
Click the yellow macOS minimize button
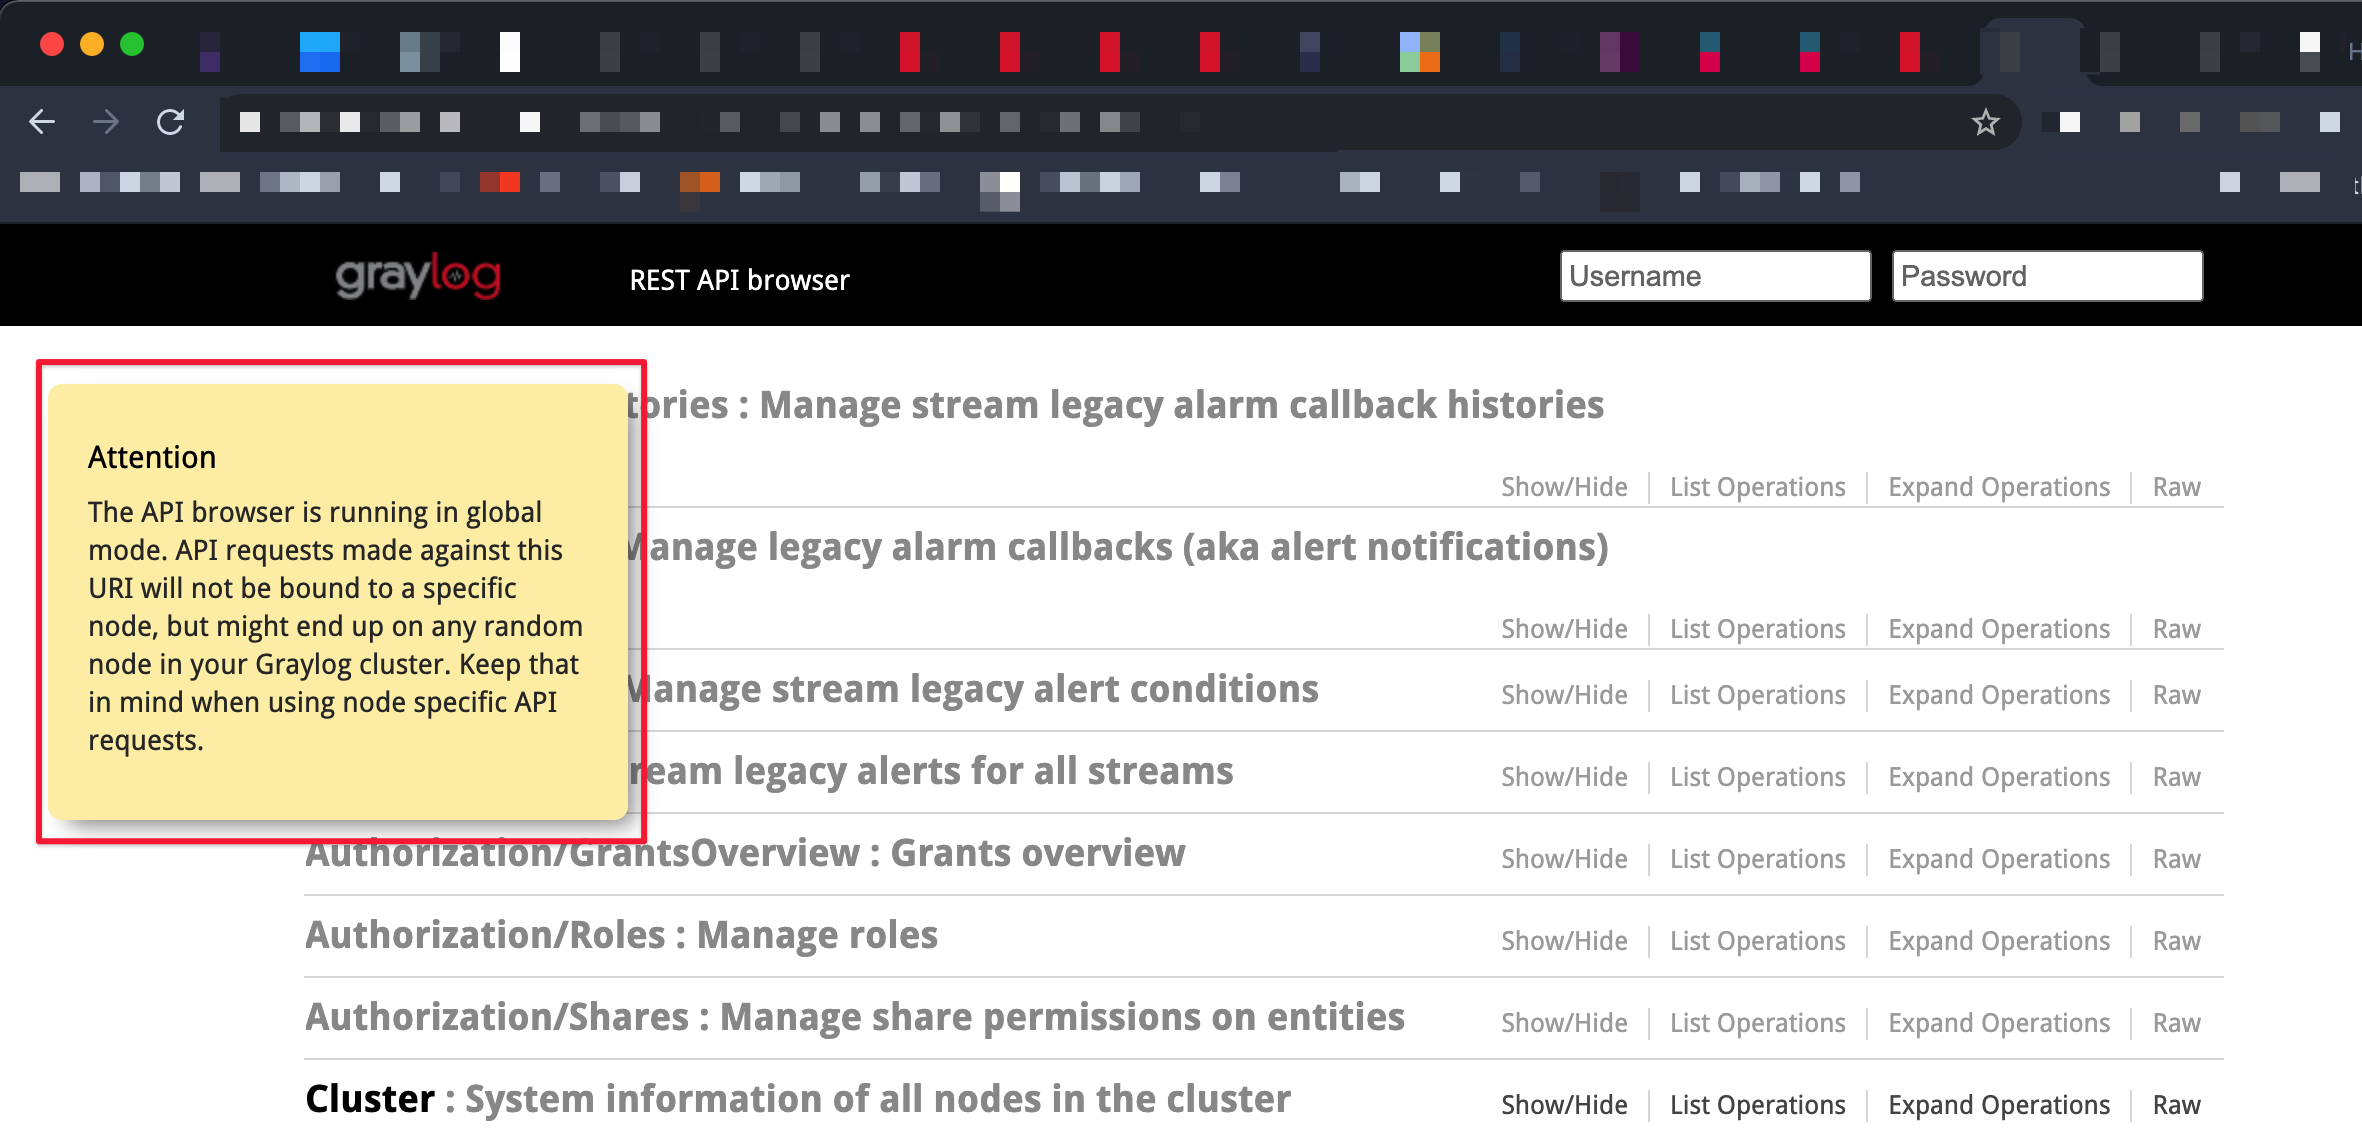(92, 44)
